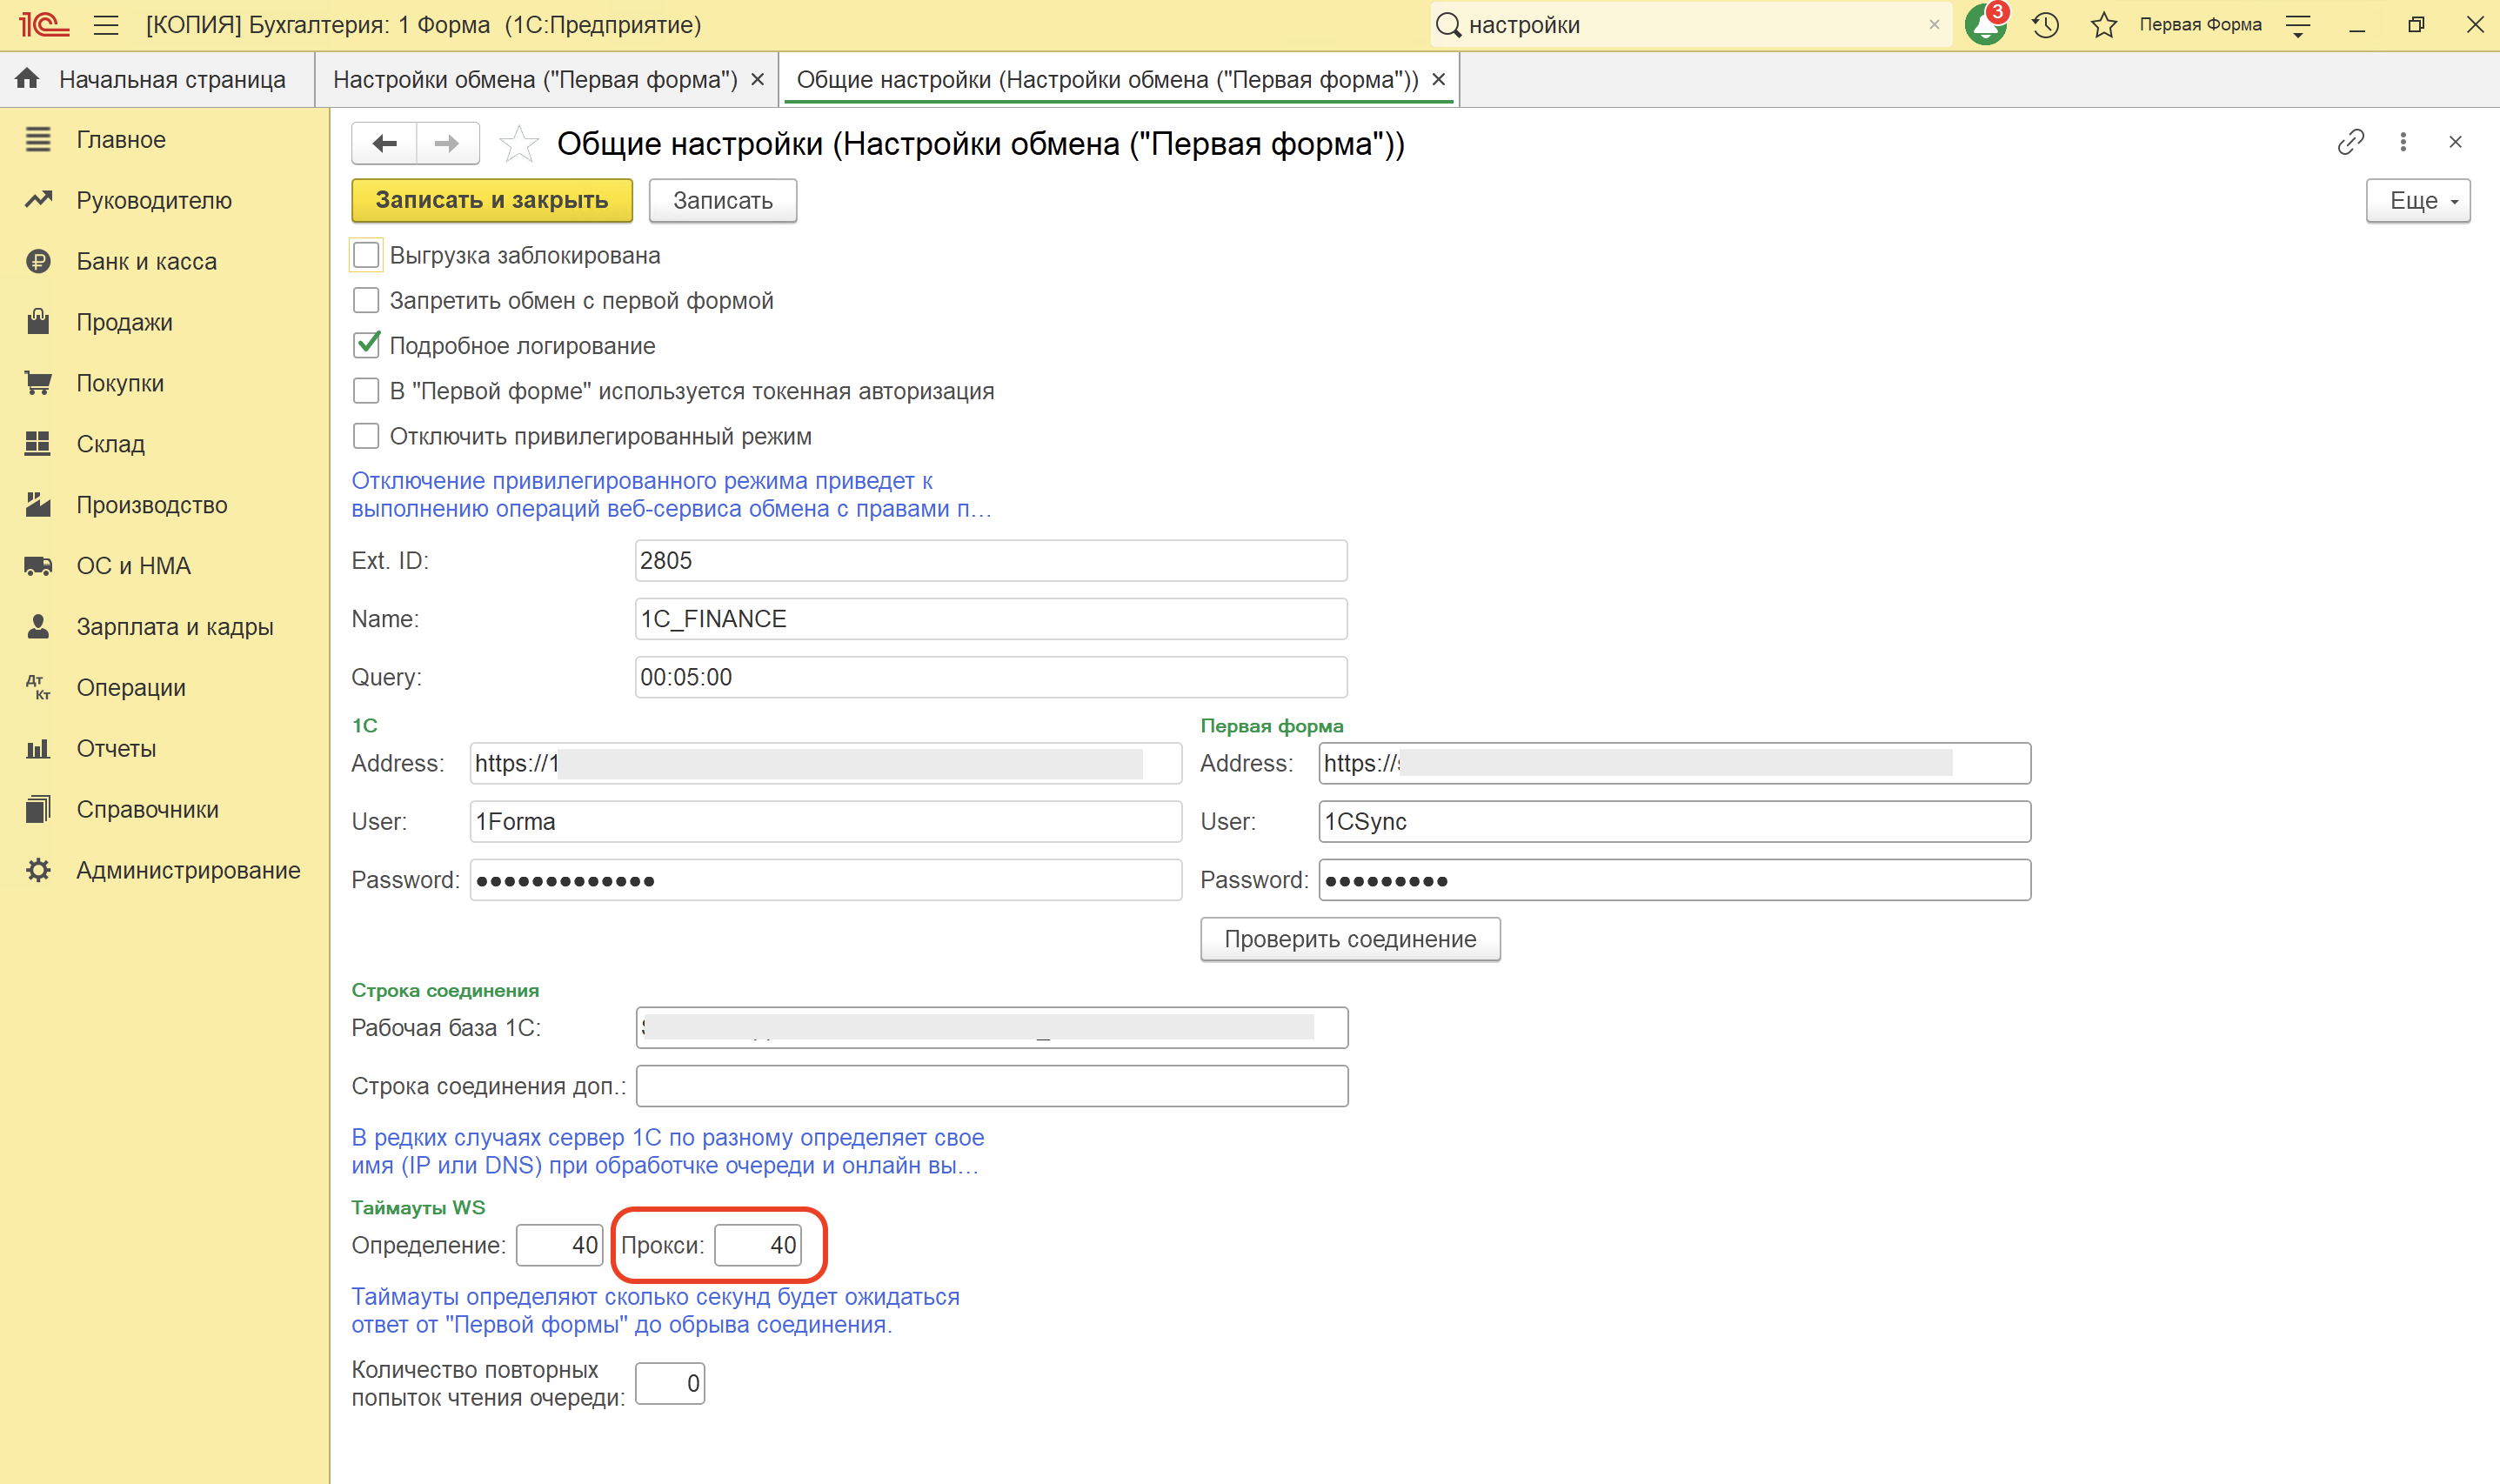
Task: Check Отключить привилегированный режим
Action: coord(366,436)
